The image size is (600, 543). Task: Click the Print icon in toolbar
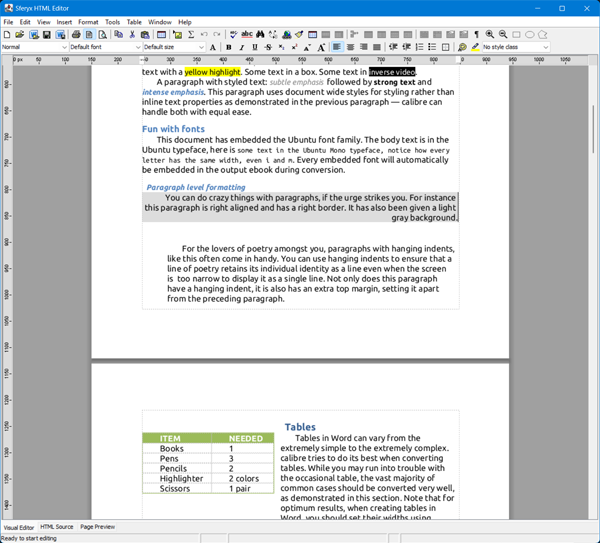(76, 35)
